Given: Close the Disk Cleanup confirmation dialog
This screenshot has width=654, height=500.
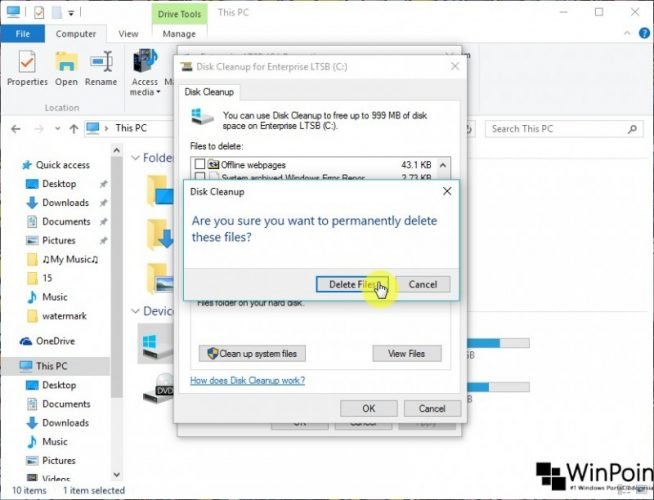Looking at the screenshot, I should pyautogui.click(x=447, y=191).
